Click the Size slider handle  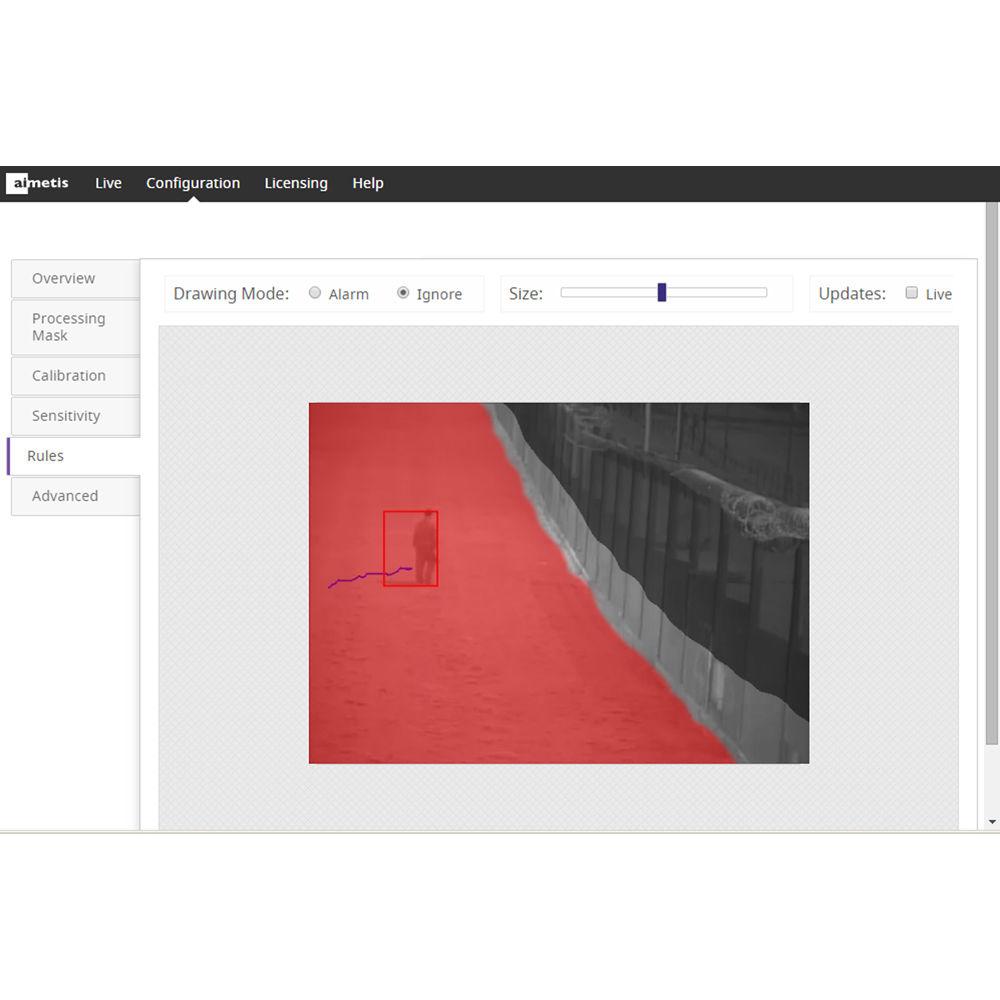662,292
